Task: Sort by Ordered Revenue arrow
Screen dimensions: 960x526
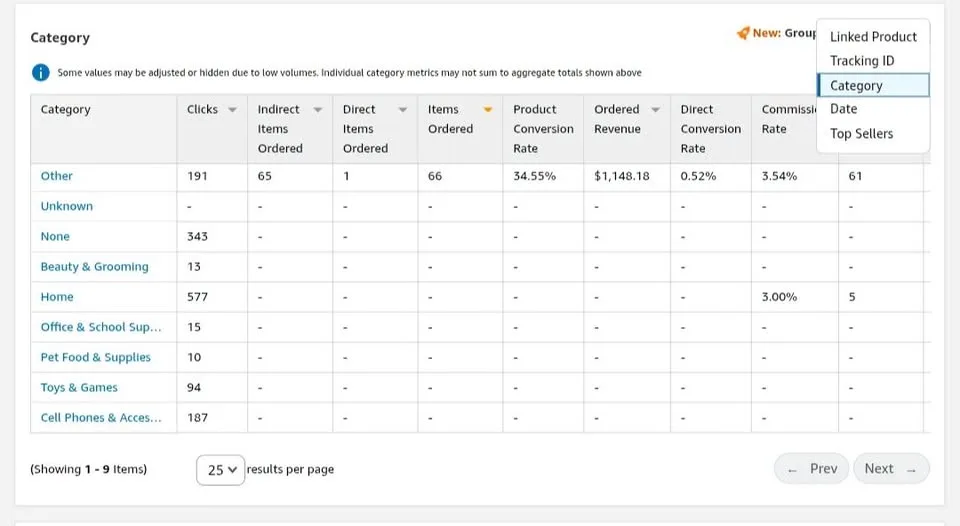Action: 656,110
